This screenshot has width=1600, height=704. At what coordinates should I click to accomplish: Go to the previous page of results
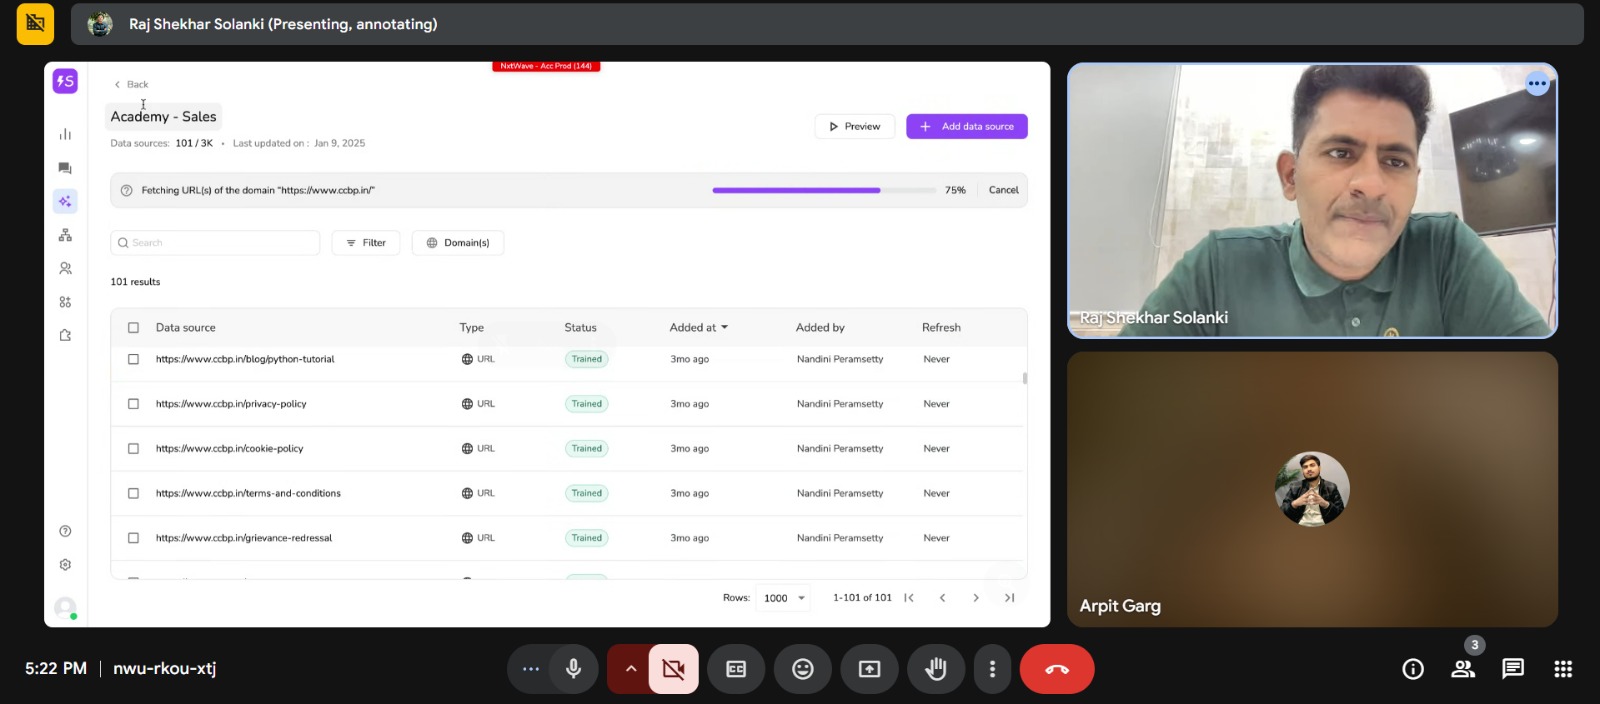(x=942, y=598)
